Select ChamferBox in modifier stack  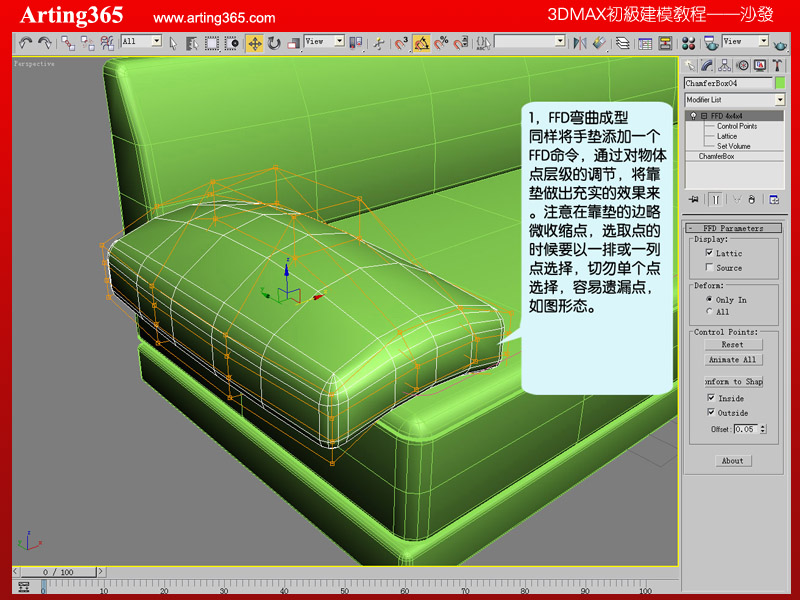click(716, 156)
